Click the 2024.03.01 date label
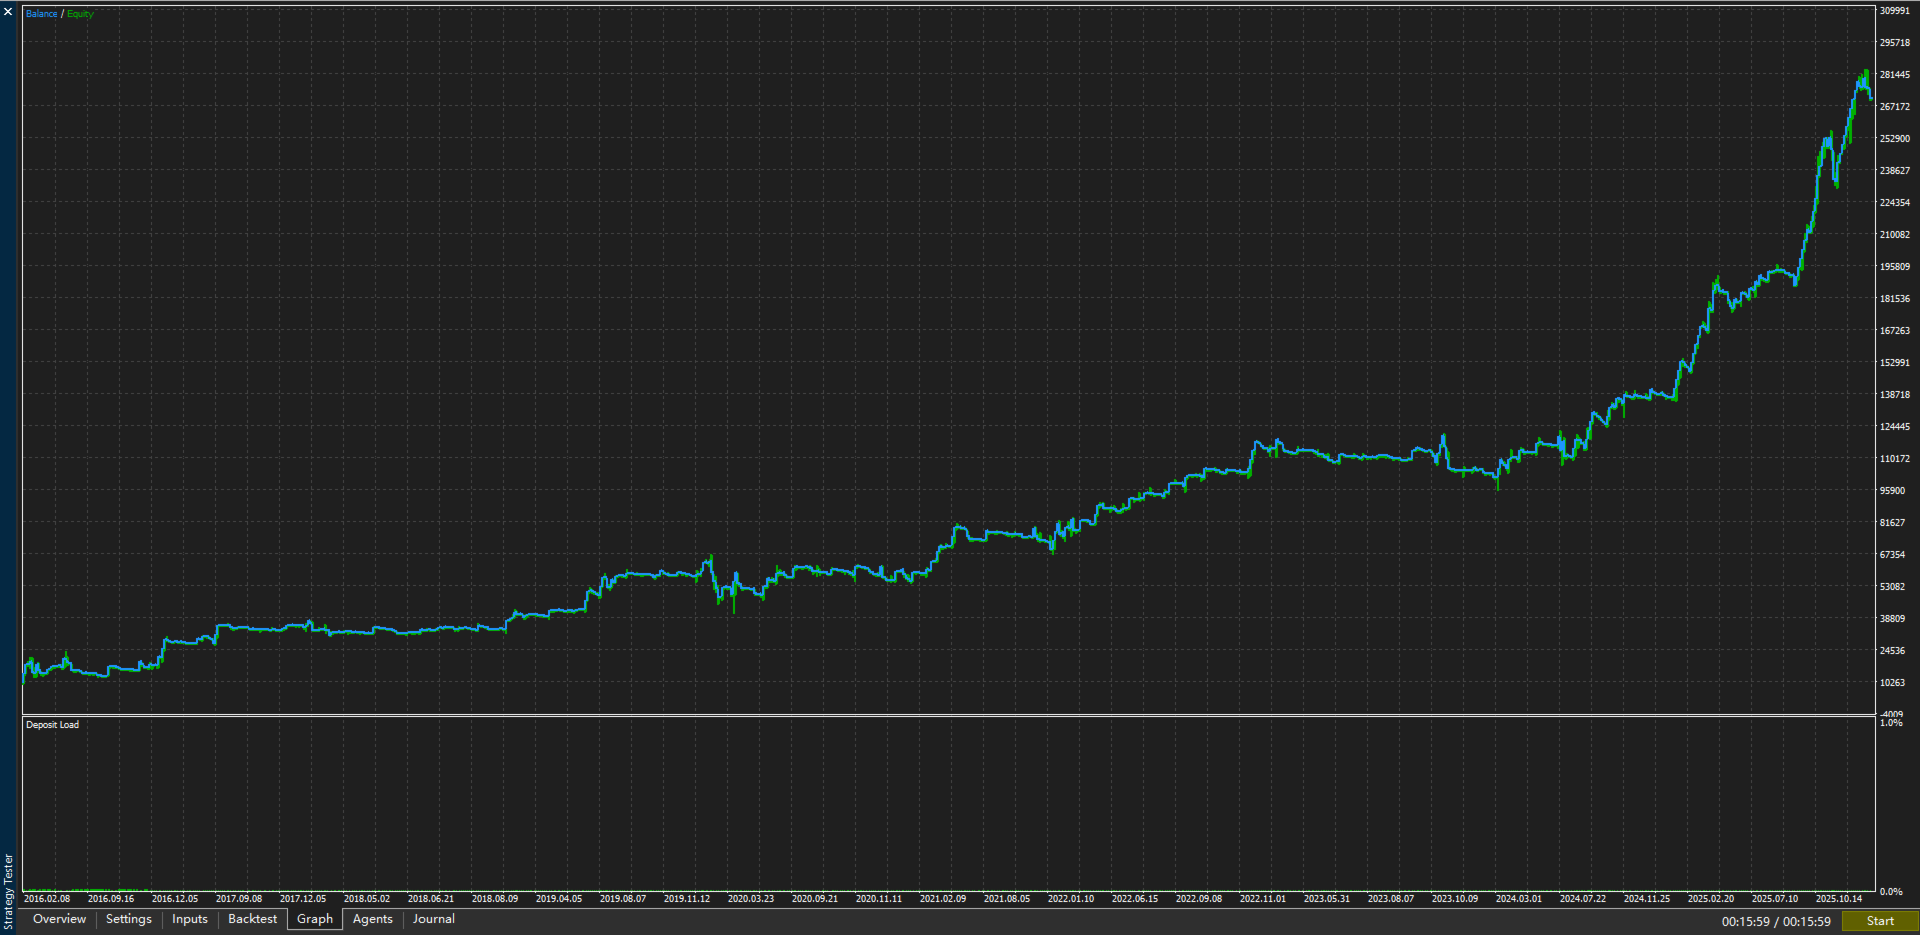The image size is (1920, 935). point(1519,899)
